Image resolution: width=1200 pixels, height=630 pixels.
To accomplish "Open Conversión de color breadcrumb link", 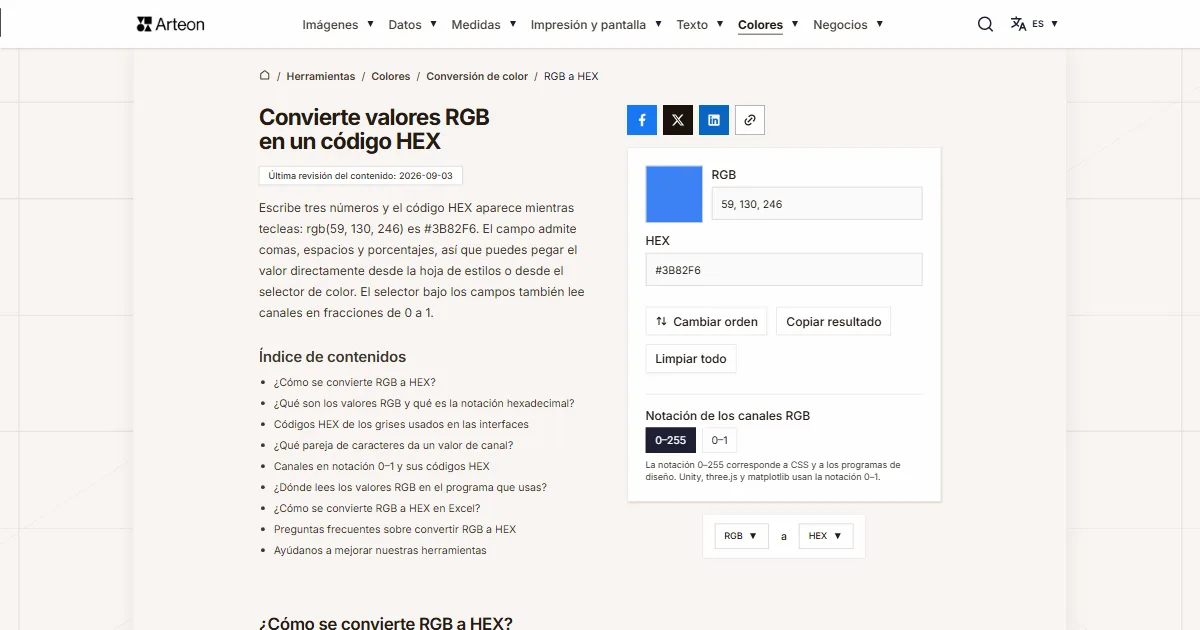I will coord(477,76).
